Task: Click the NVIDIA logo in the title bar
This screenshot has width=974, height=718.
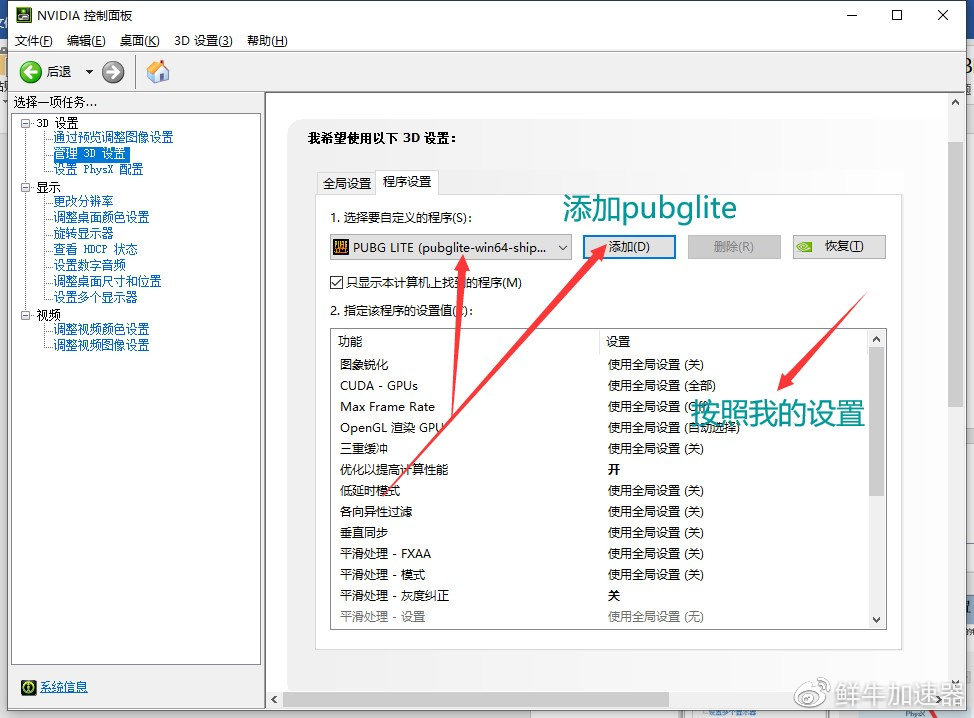Action: [x=25, y=15]
